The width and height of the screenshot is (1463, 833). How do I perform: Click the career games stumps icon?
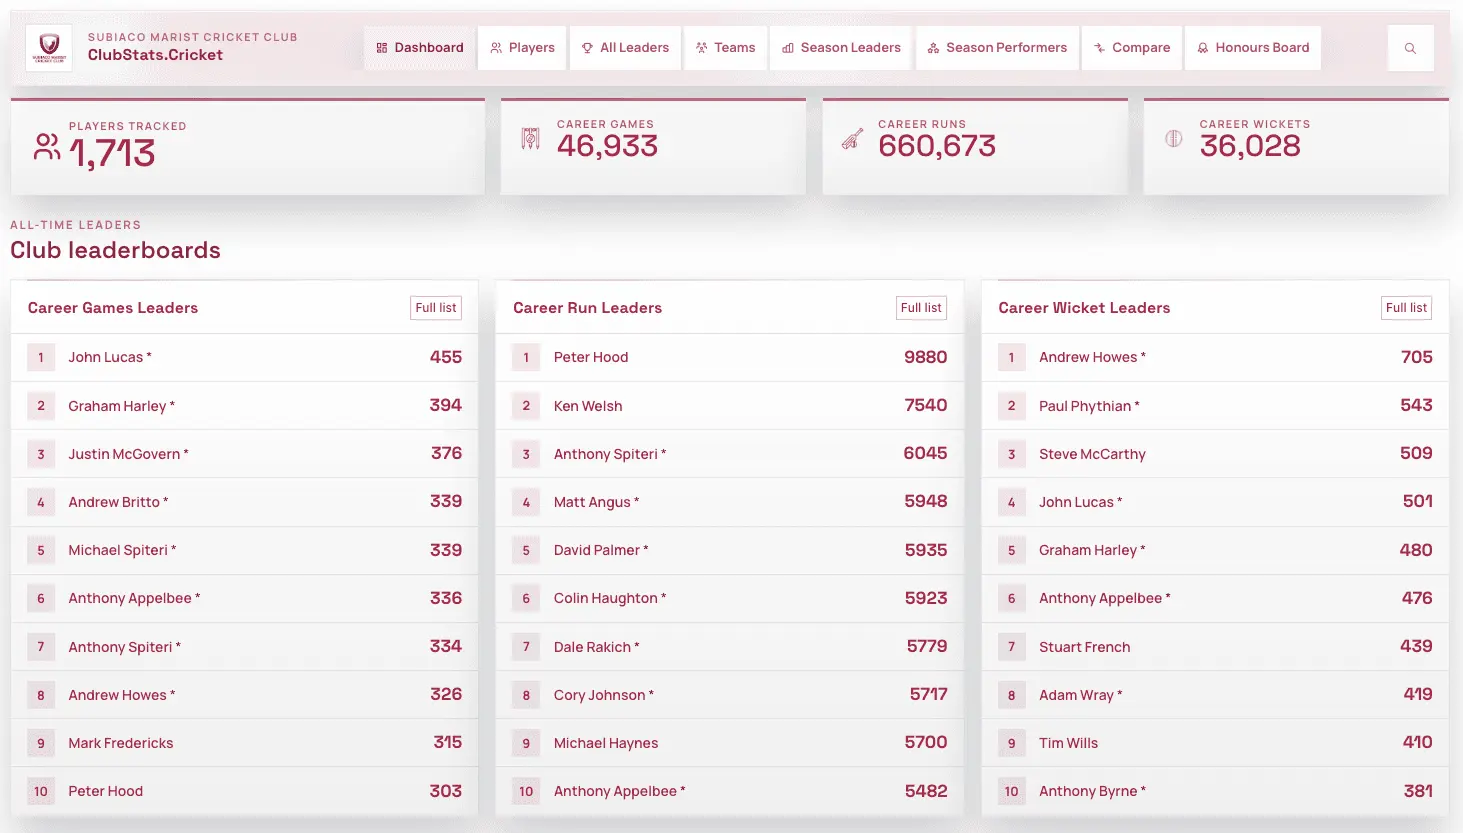(530, 139)
